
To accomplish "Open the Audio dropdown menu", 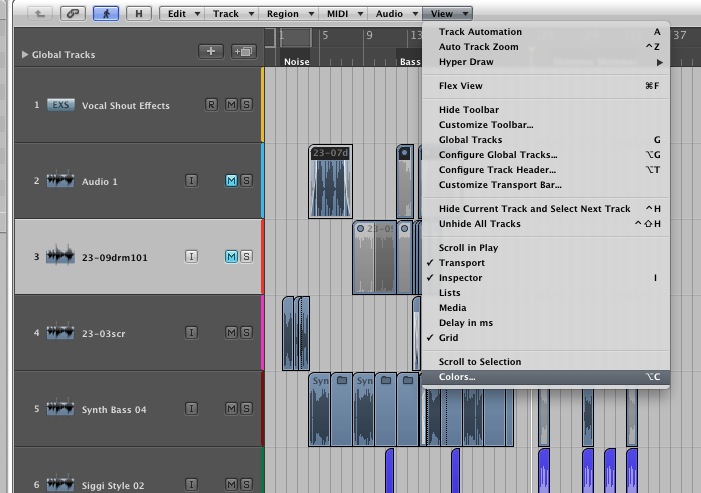I will coord(395,13).
